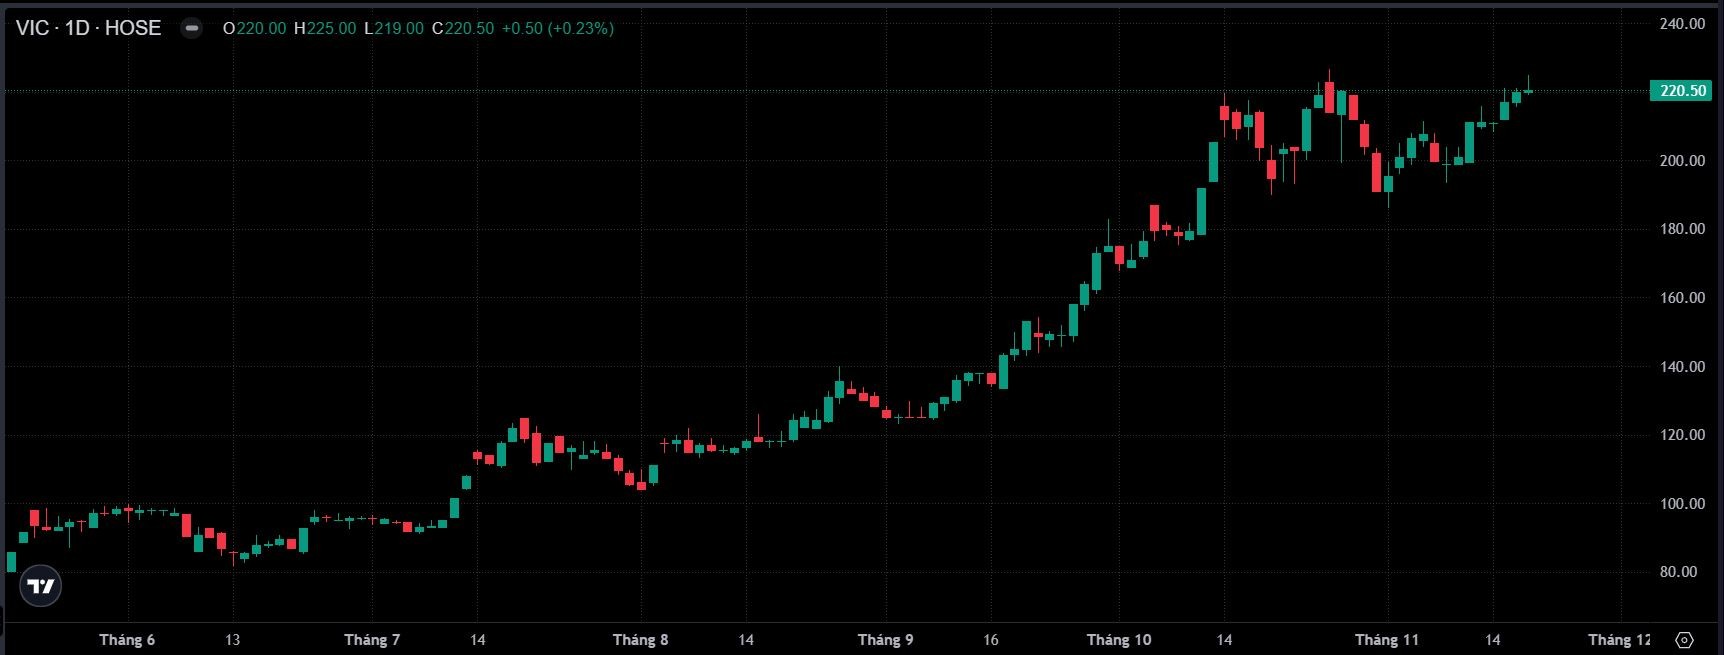The height and width of the screenshot is (655, 1724).
Task: Open chart settings hexagon gear icon
Action: [1684, 640]
